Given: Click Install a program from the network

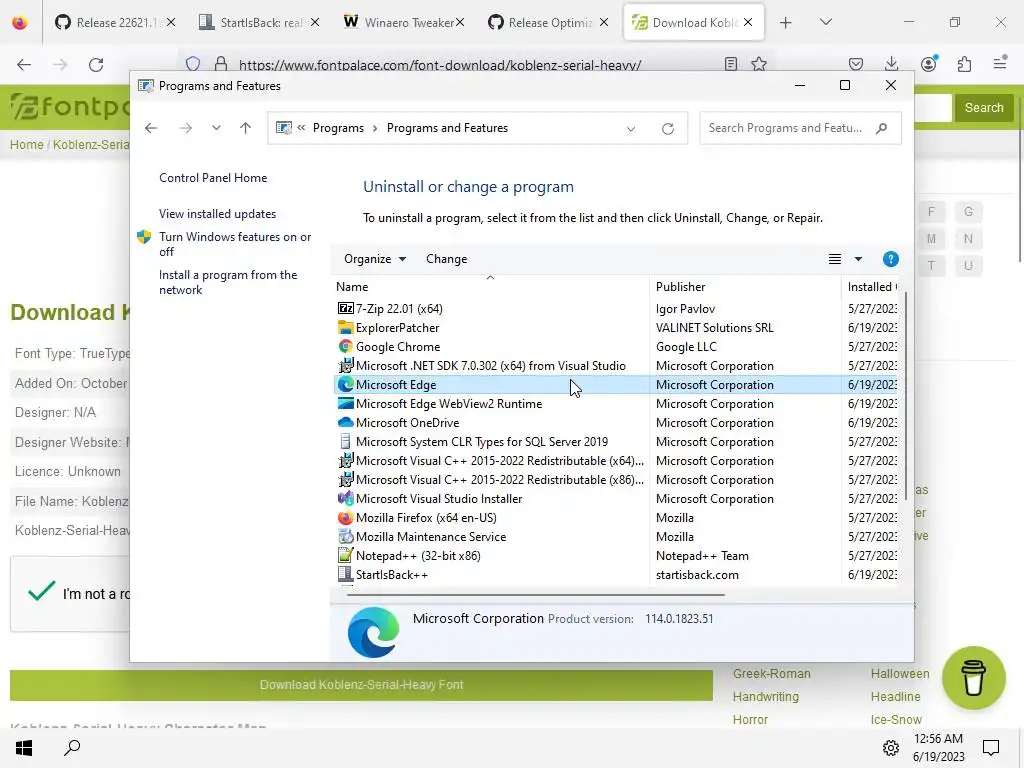Looking at the screenshot, I should tap(228, 282).
